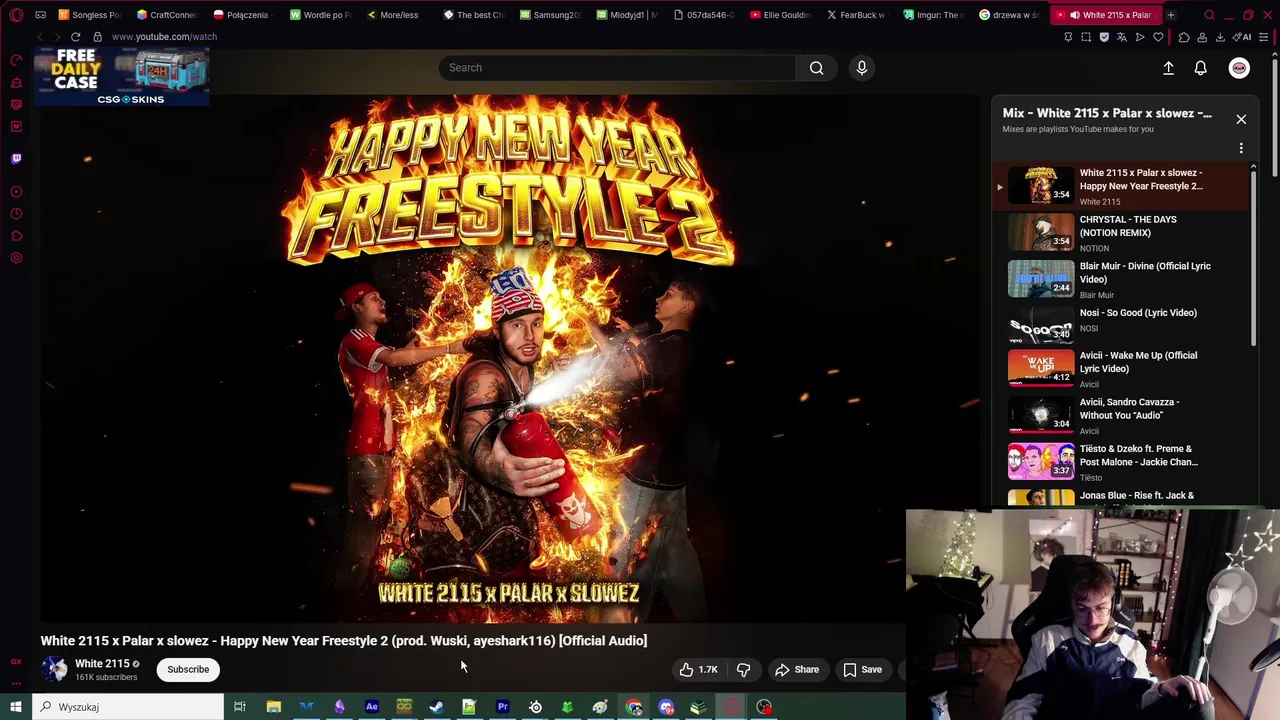Open Discord from the taskbar

(666, 707)
